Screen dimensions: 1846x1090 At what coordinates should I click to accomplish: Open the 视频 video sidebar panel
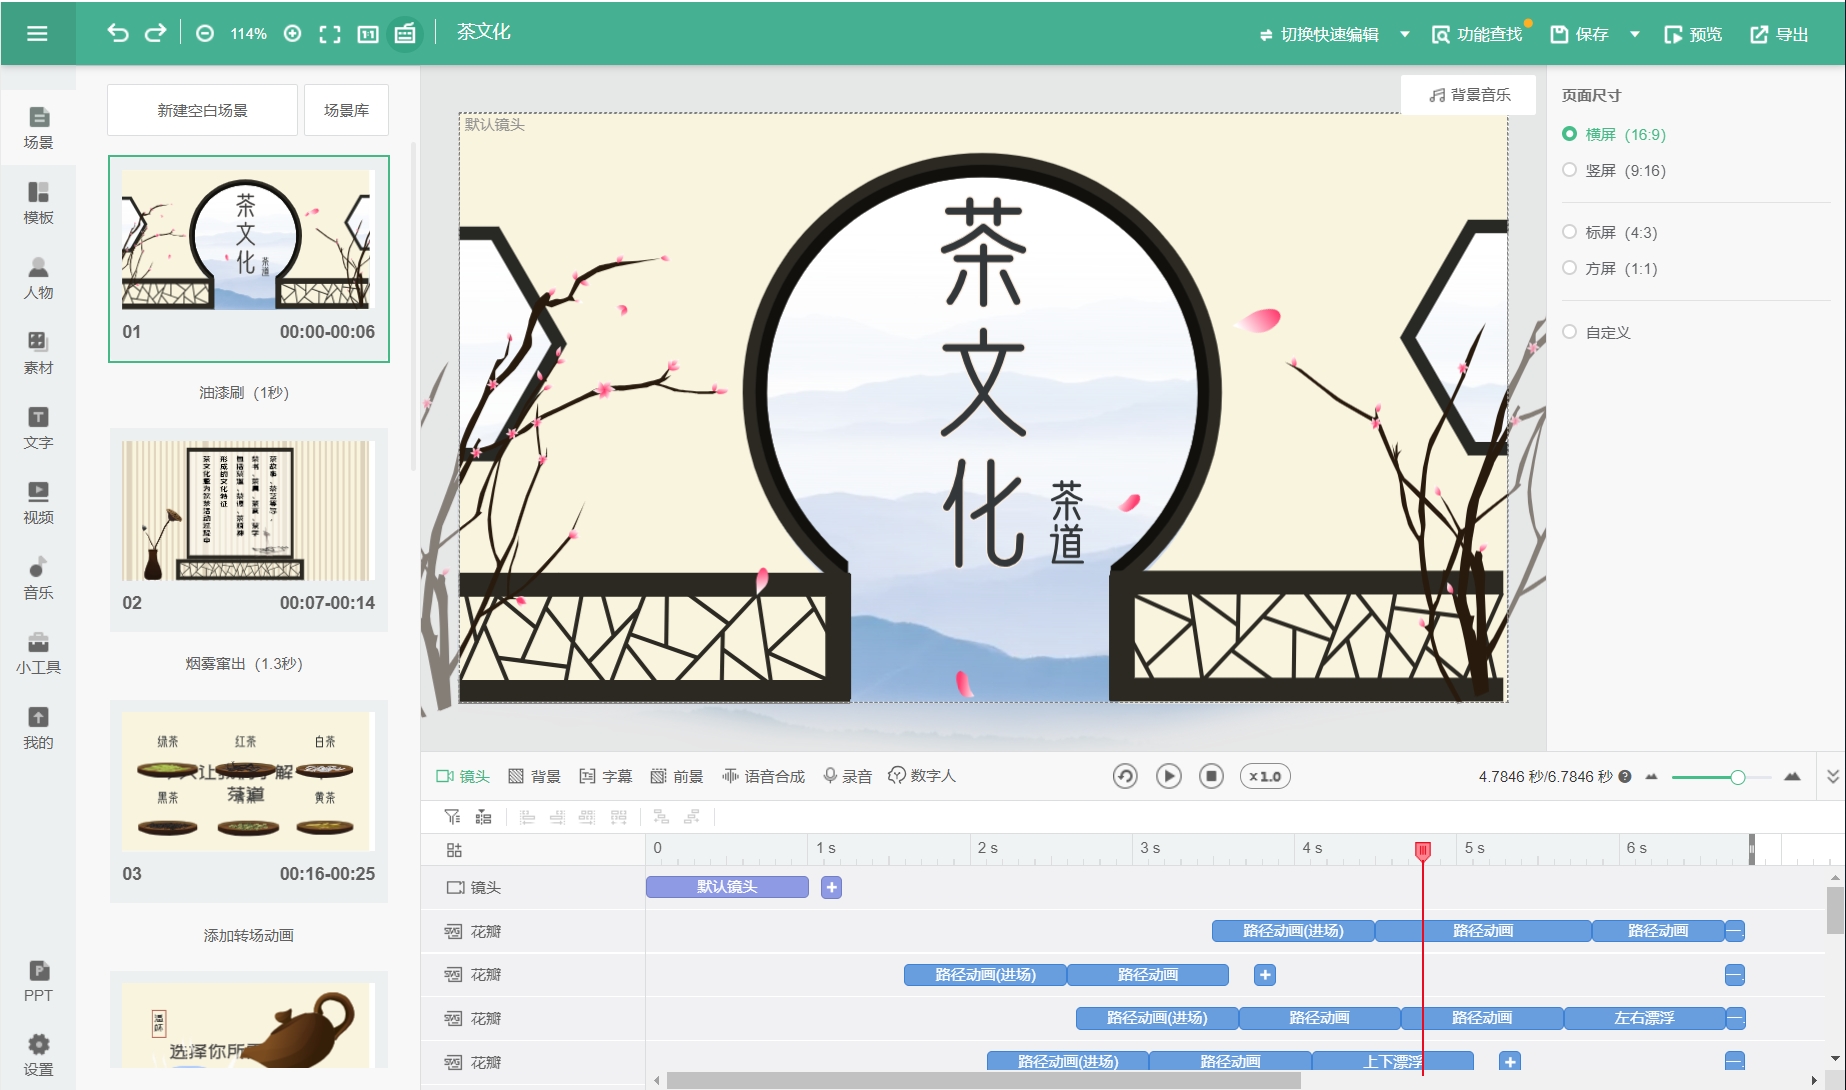tap(38, 503)
